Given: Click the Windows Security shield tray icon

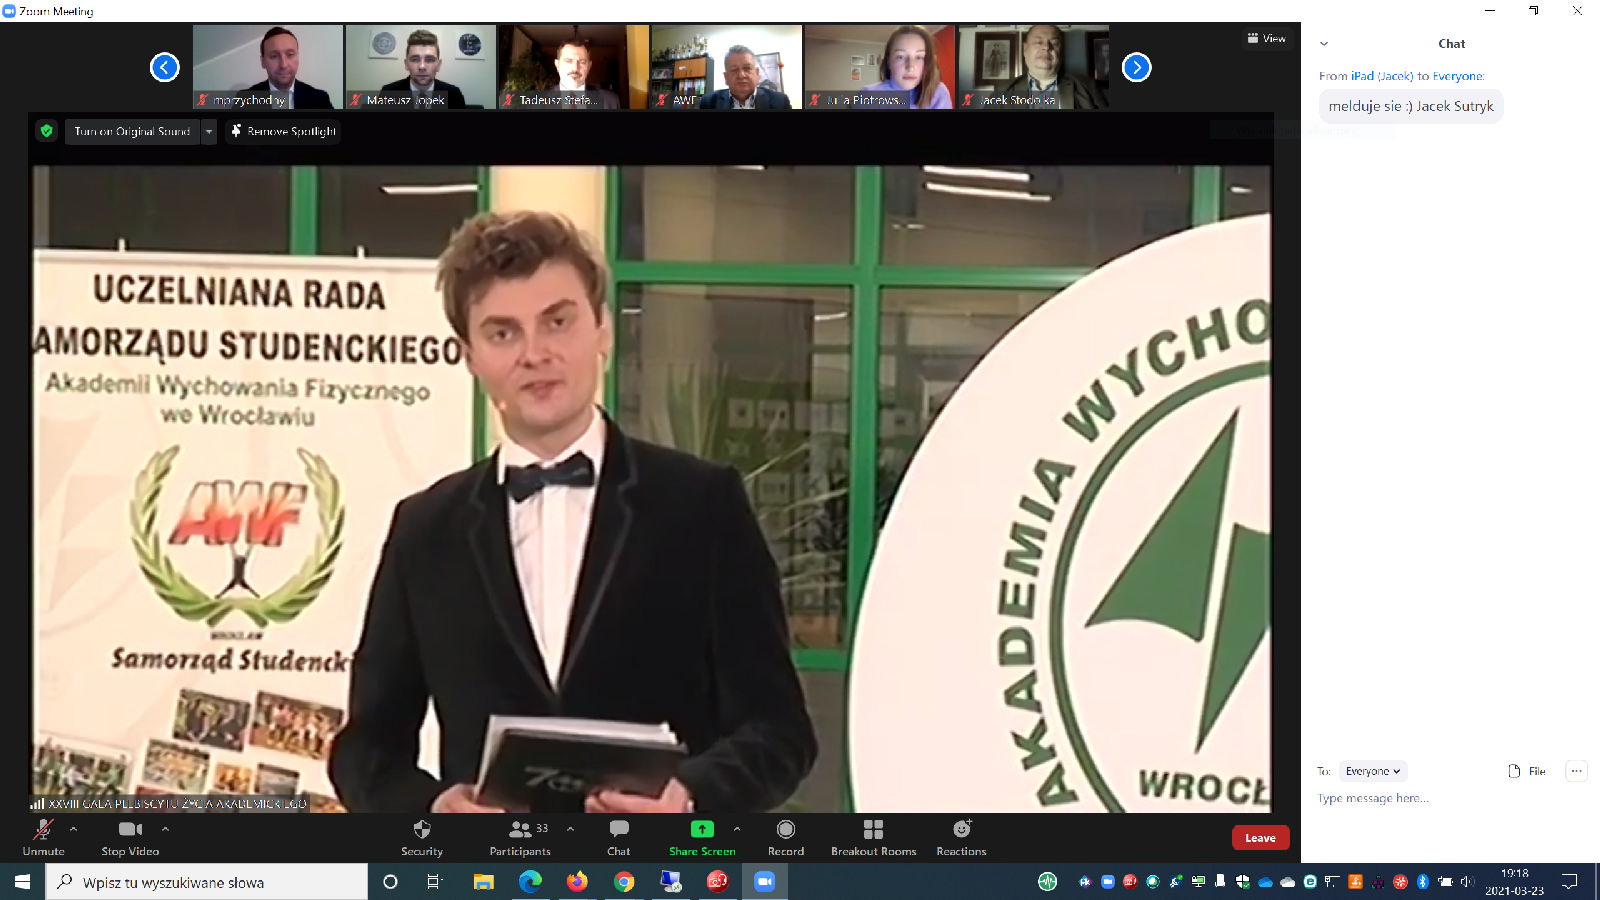Looking at the screenshot, I should point(1243,881).
